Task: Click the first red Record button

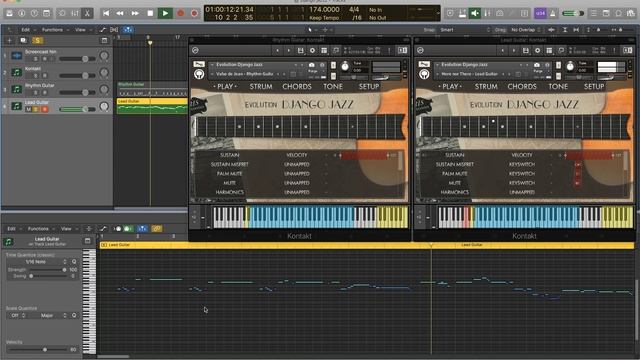Action: pos(180,13)
